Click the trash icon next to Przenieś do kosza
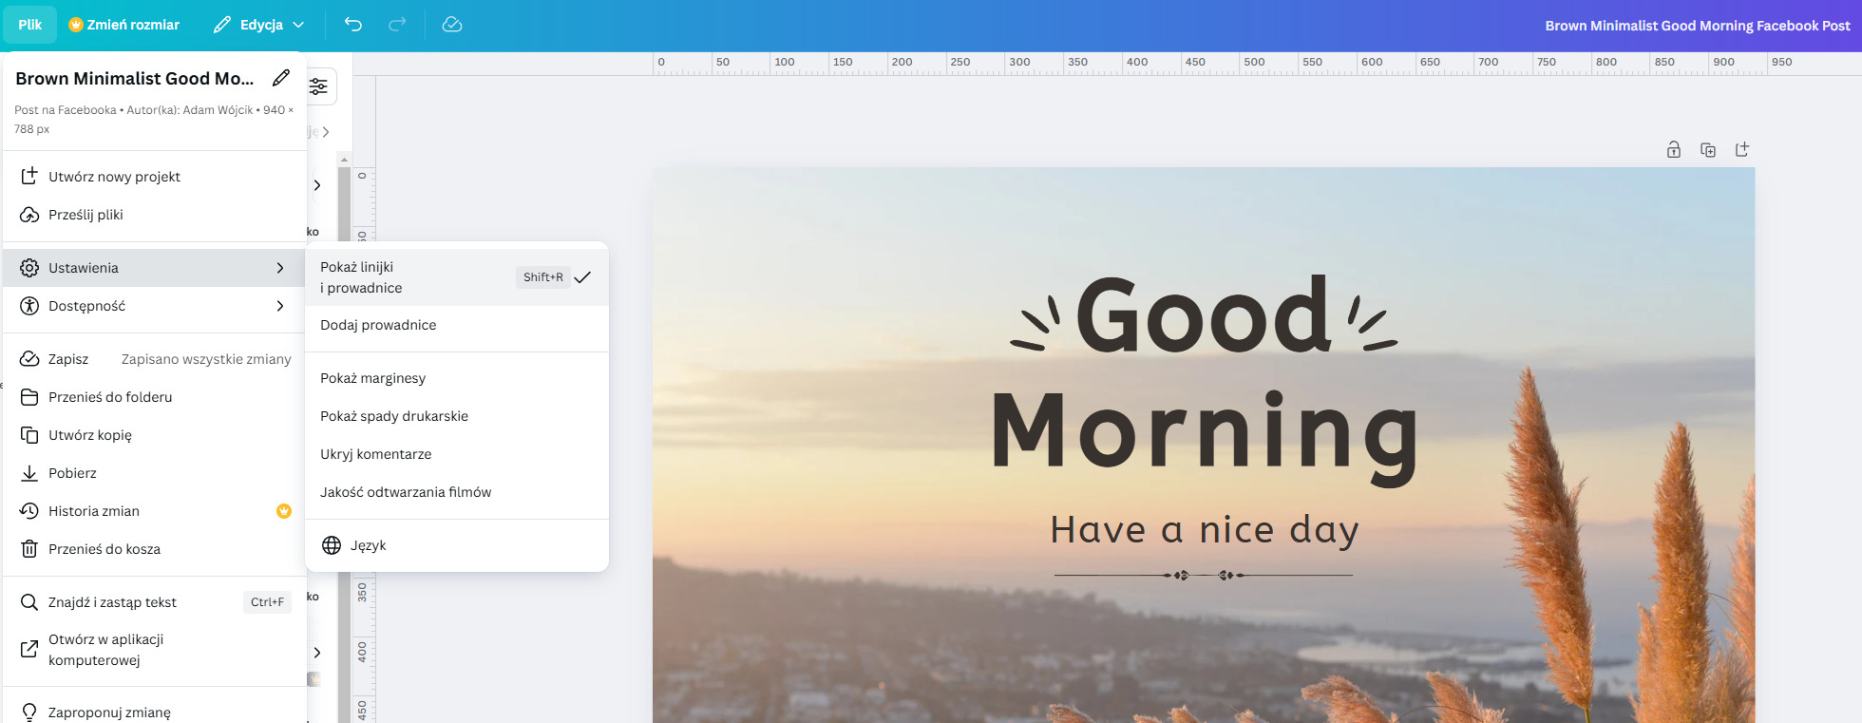 point(29,549)
